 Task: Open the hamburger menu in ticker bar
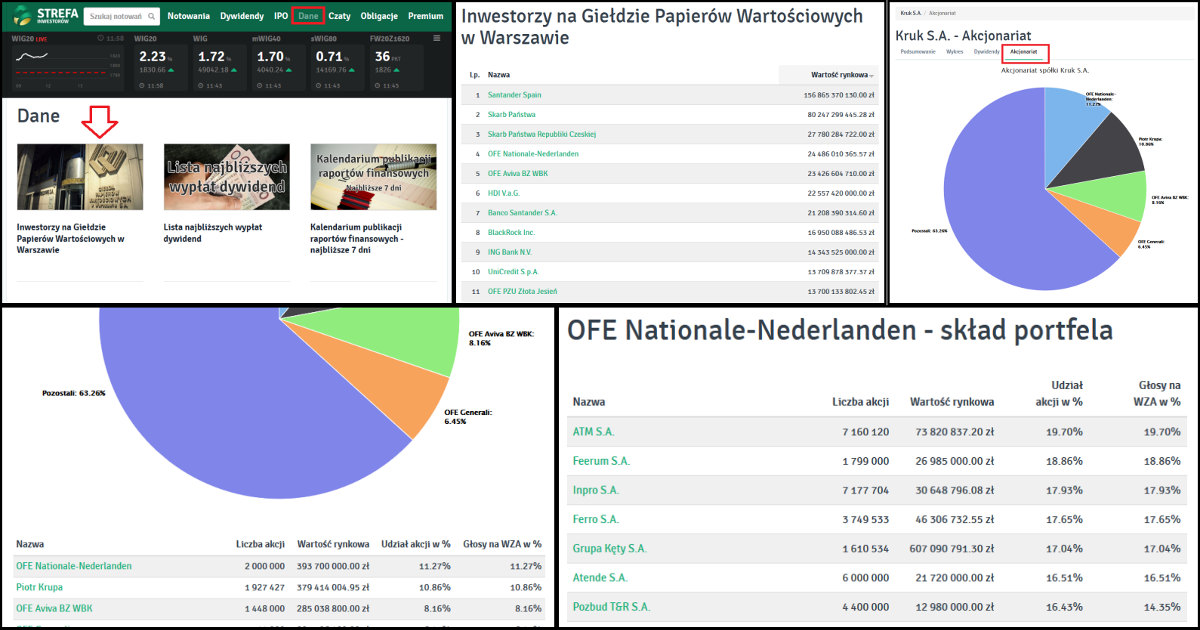click(436, 38)
